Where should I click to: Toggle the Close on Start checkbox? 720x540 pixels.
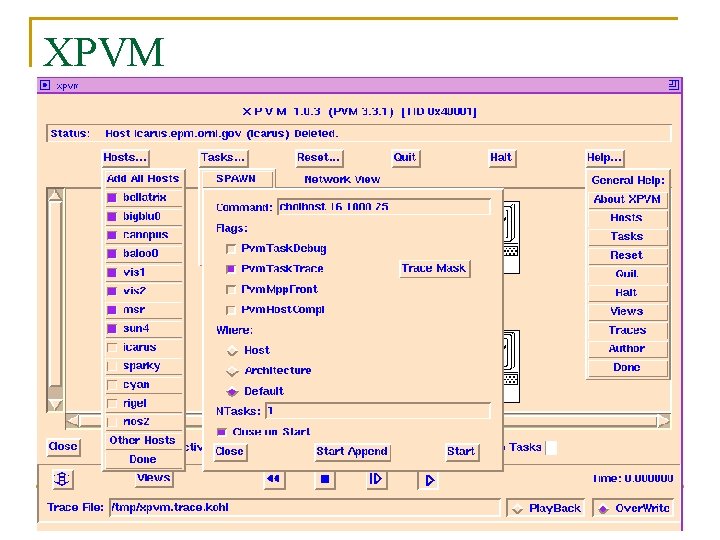coord(222,432)
